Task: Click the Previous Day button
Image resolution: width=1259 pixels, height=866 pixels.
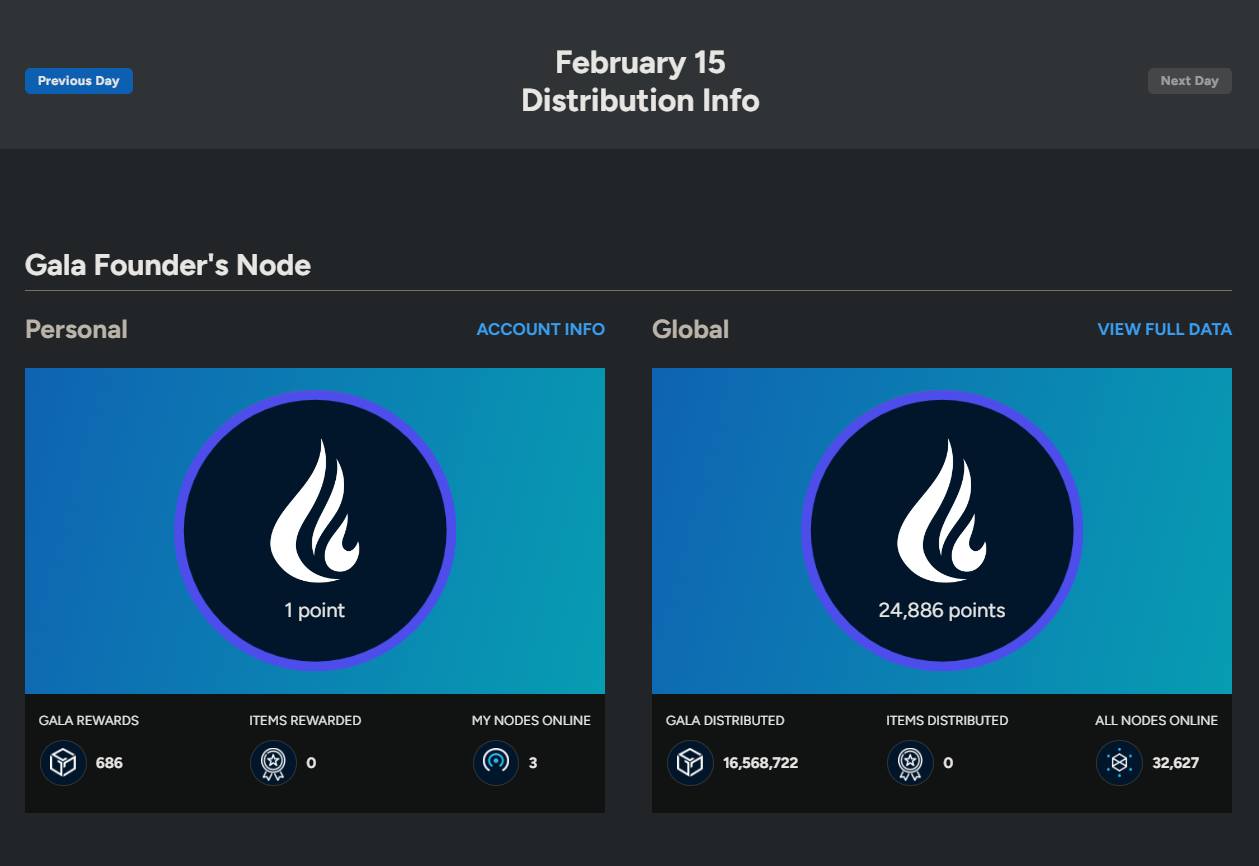Action: (x=79, y=81)
